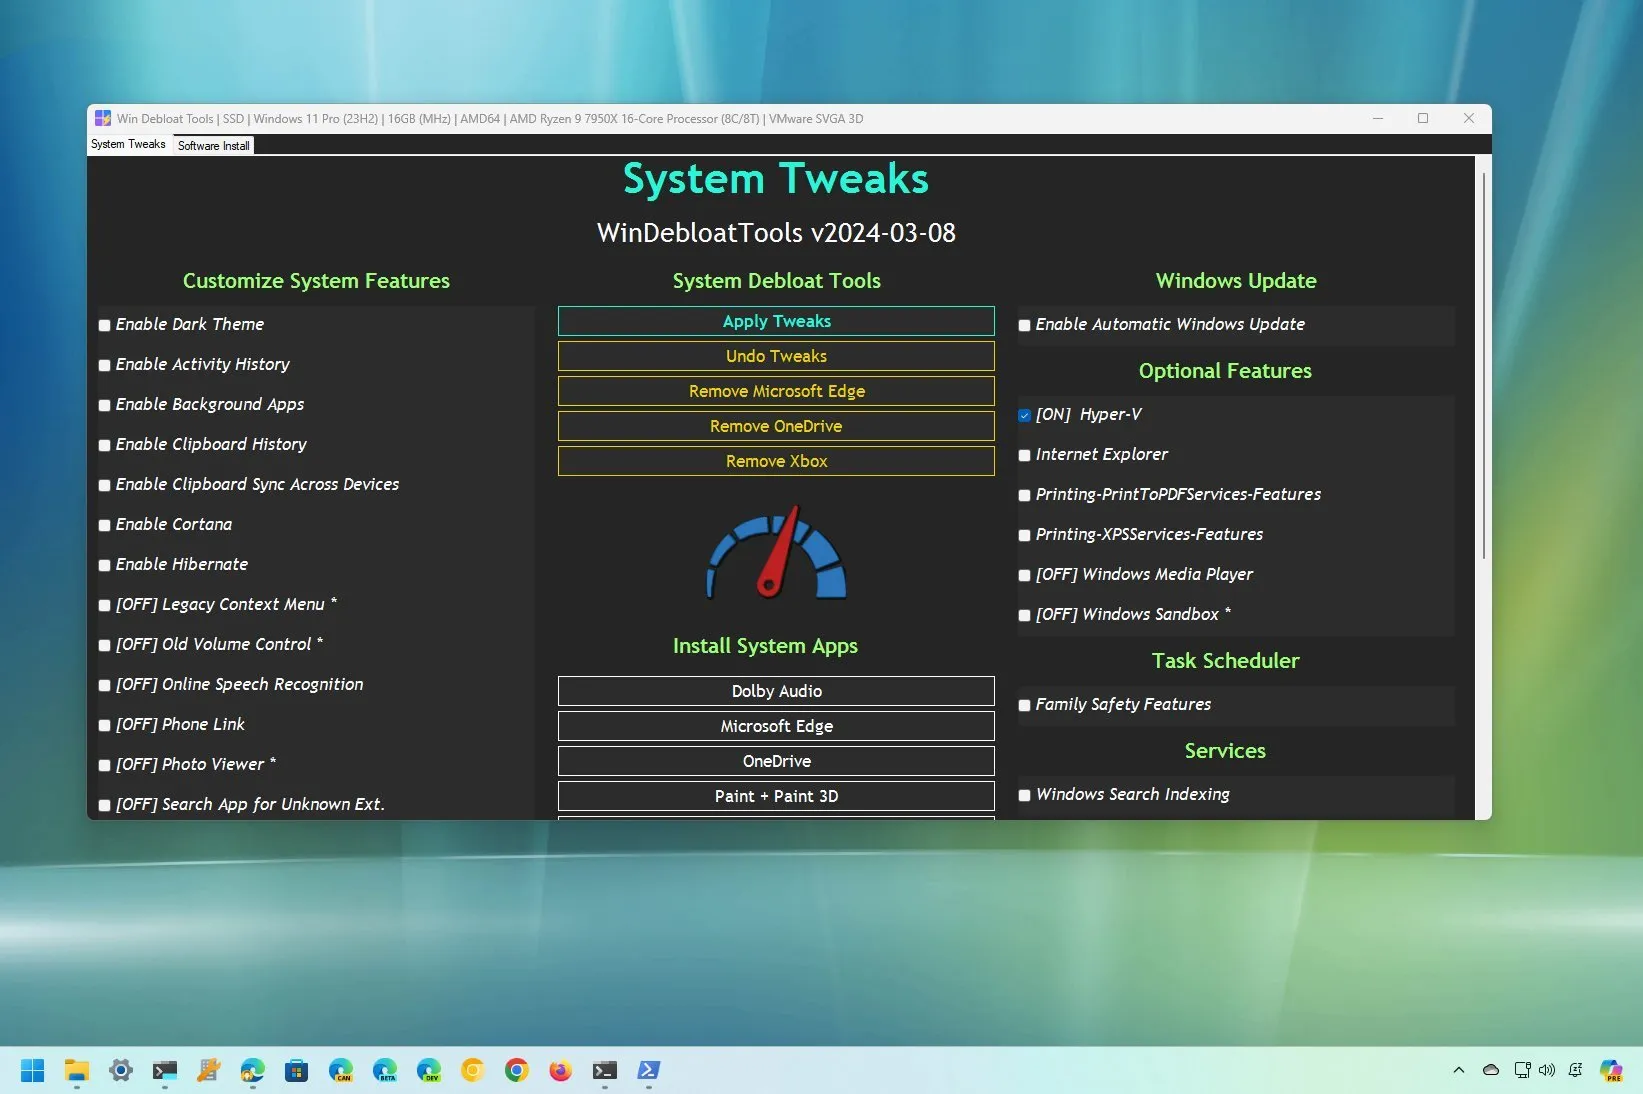
Task: Show hidden tray icons chevron
Action: (x=1459, y=1070)
